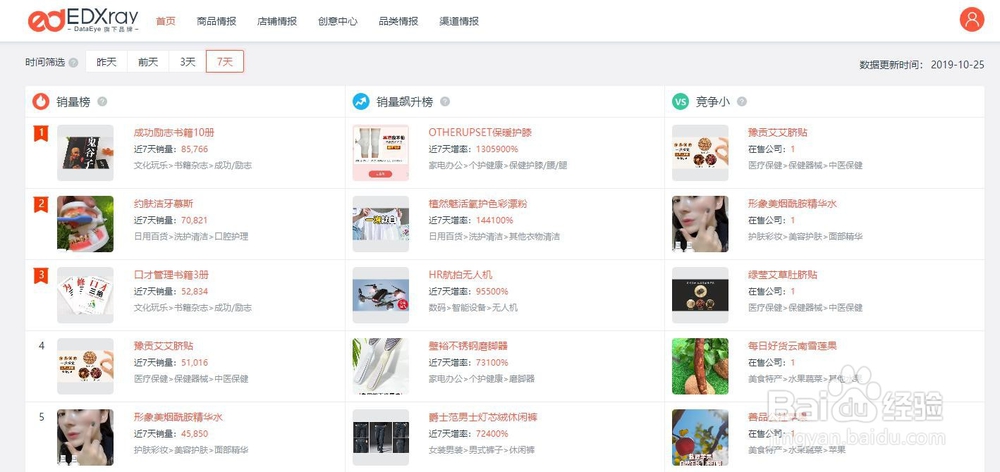Open product 整裕不锈钢磨脚器
The image size is (1000, 472).
[x=468, y=346]
